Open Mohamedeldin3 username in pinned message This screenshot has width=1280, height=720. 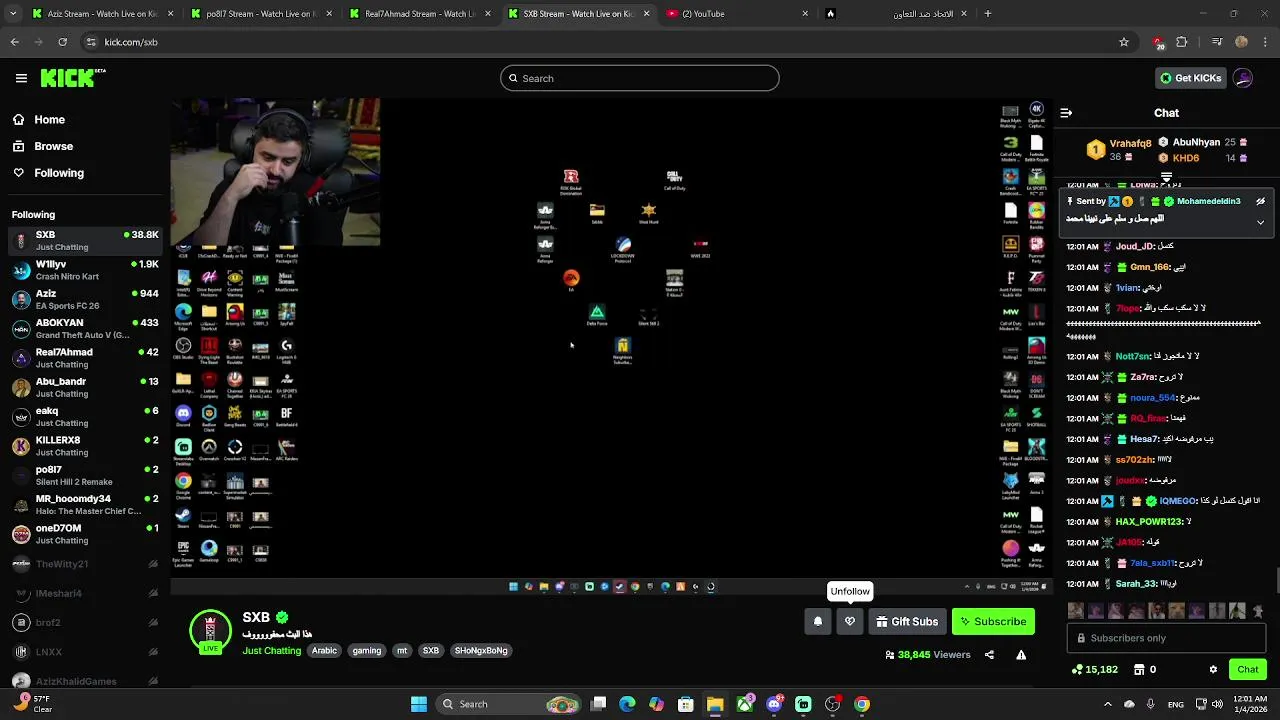(x=1208, y=201)
